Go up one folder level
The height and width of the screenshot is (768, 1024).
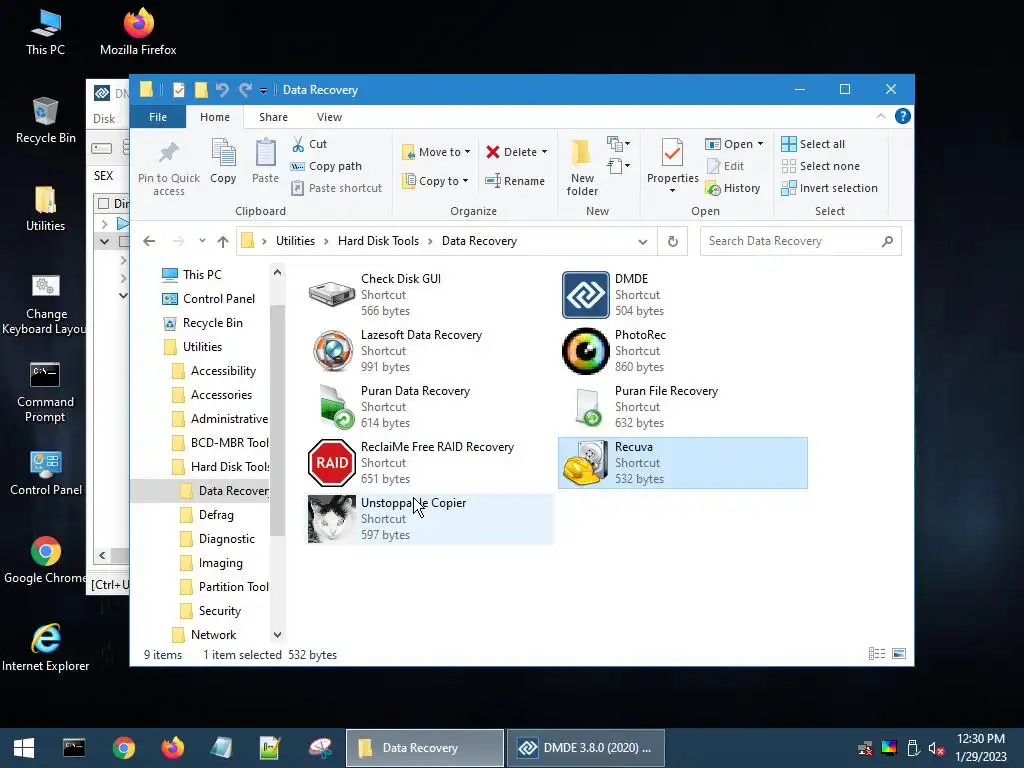tap(223, 242)
